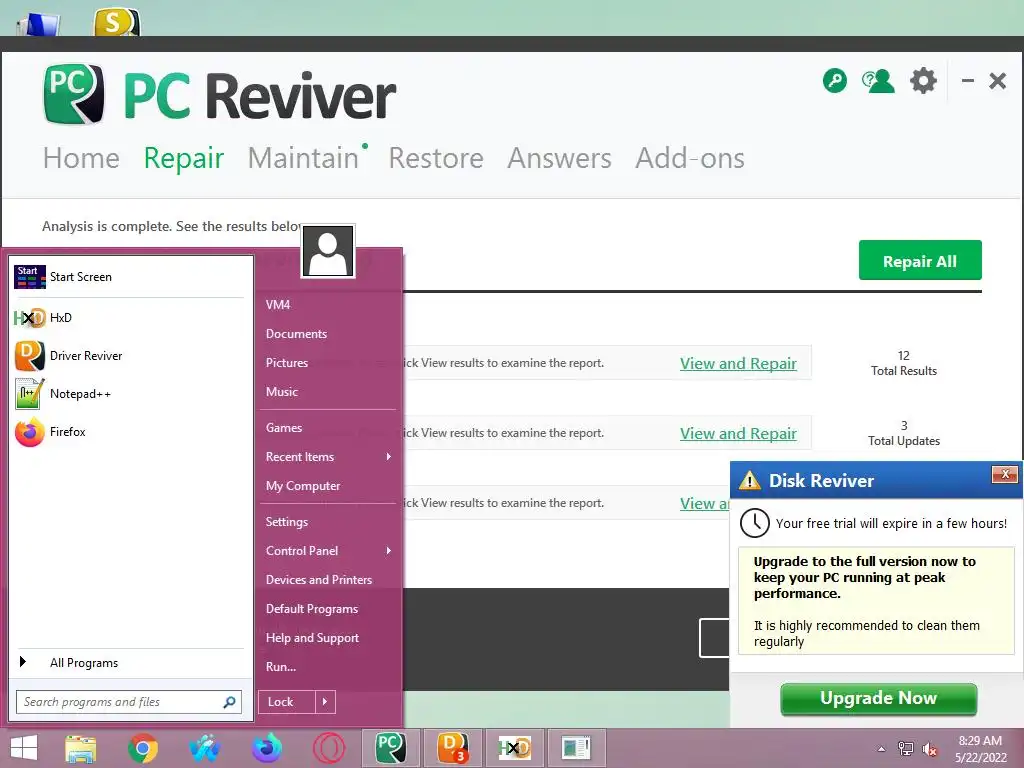
Task: Open the Run... dialog
Action: (281, 667)
